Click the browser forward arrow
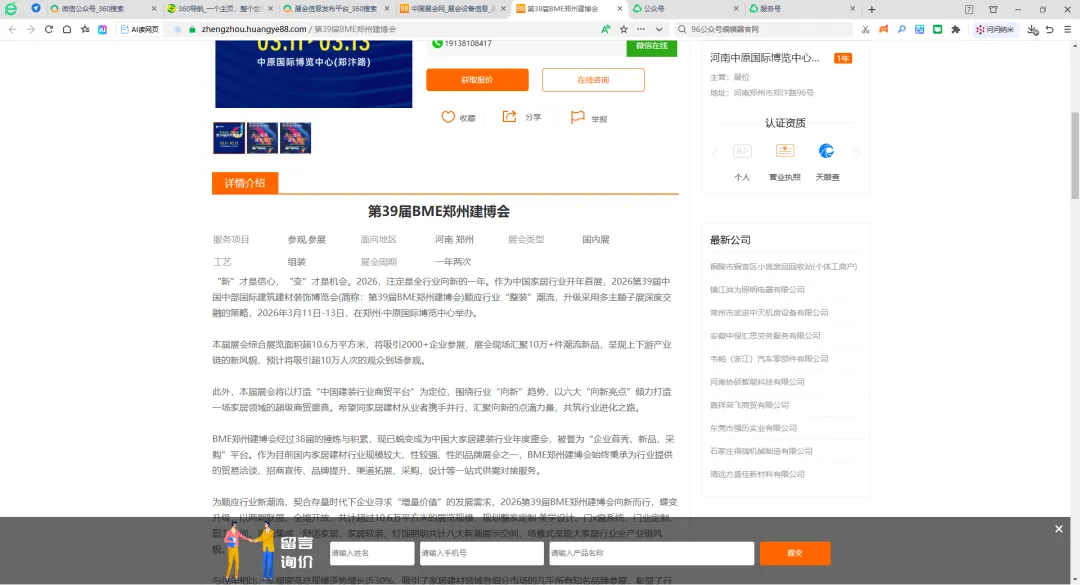Screen dimensions: 1080x585 [30, 30]
